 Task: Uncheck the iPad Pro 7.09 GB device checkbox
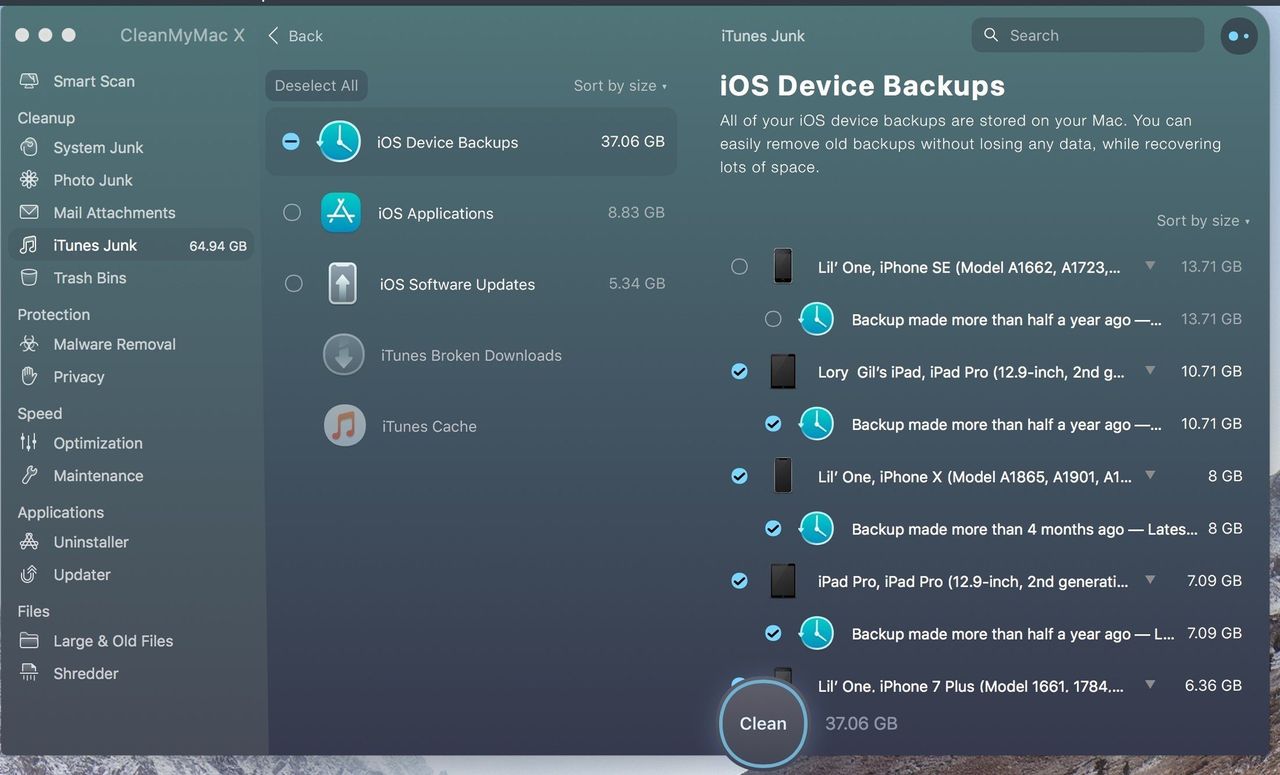[x=739, y=580]
